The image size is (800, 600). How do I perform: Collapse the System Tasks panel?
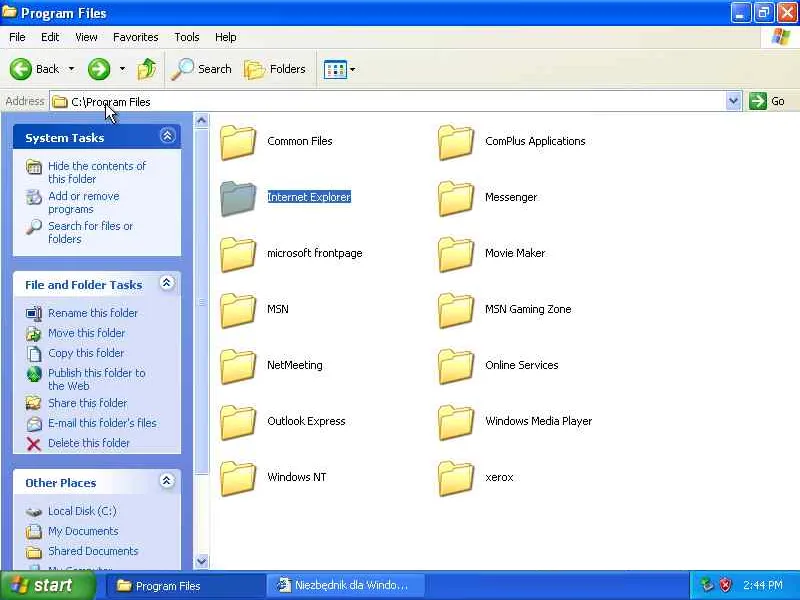pos(167,136)
